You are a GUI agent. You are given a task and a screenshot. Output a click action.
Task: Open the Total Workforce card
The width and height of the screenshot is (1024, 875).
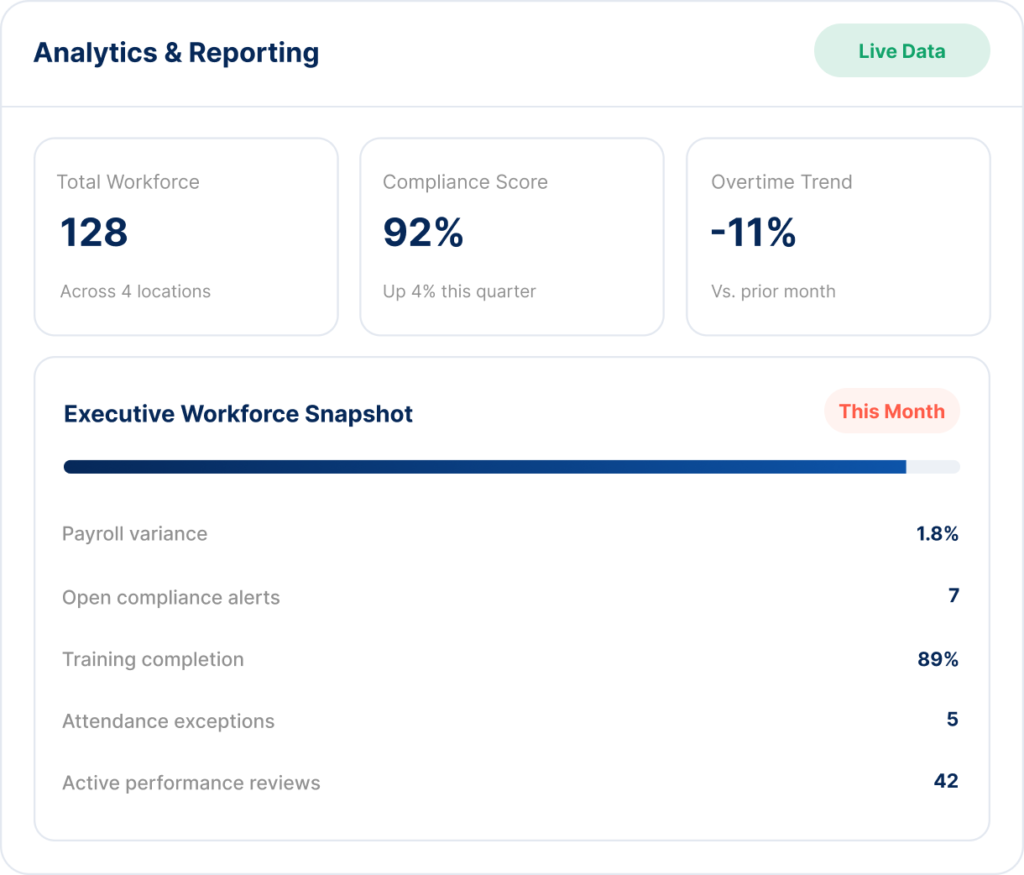point(186,236)
